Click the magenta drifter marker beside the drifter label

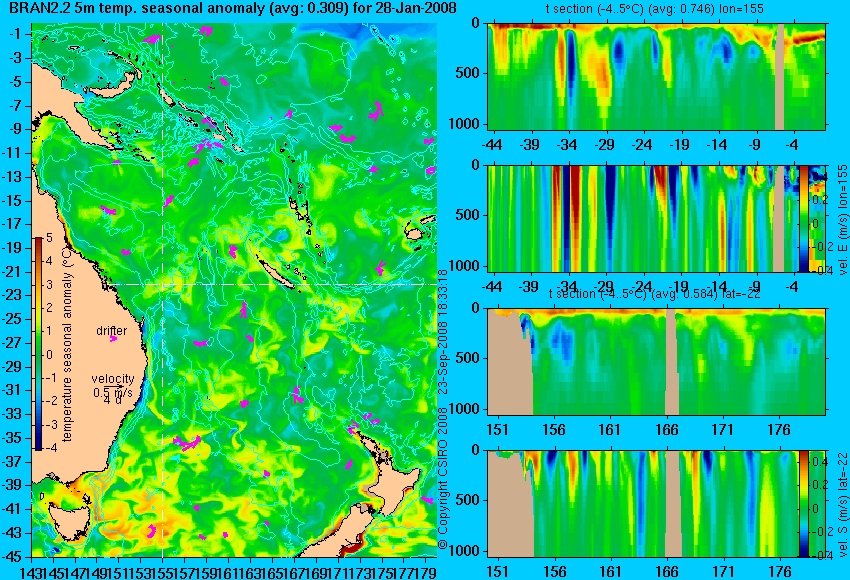113,339
